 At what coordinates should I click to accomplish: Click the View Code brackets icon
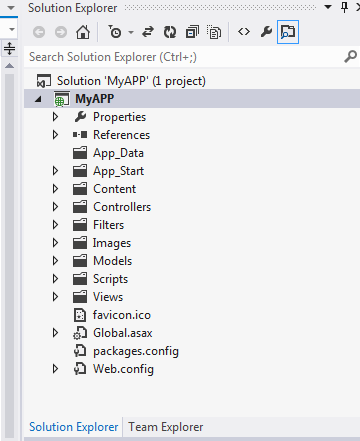coord(244,32)
